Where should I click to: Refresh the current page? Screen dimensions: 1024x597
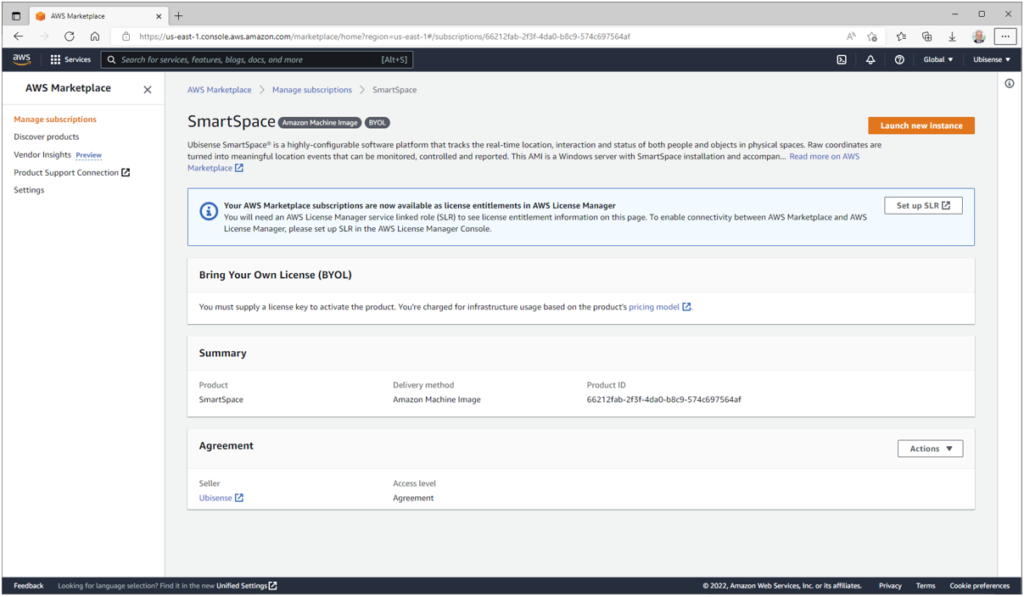coord(69,37)
